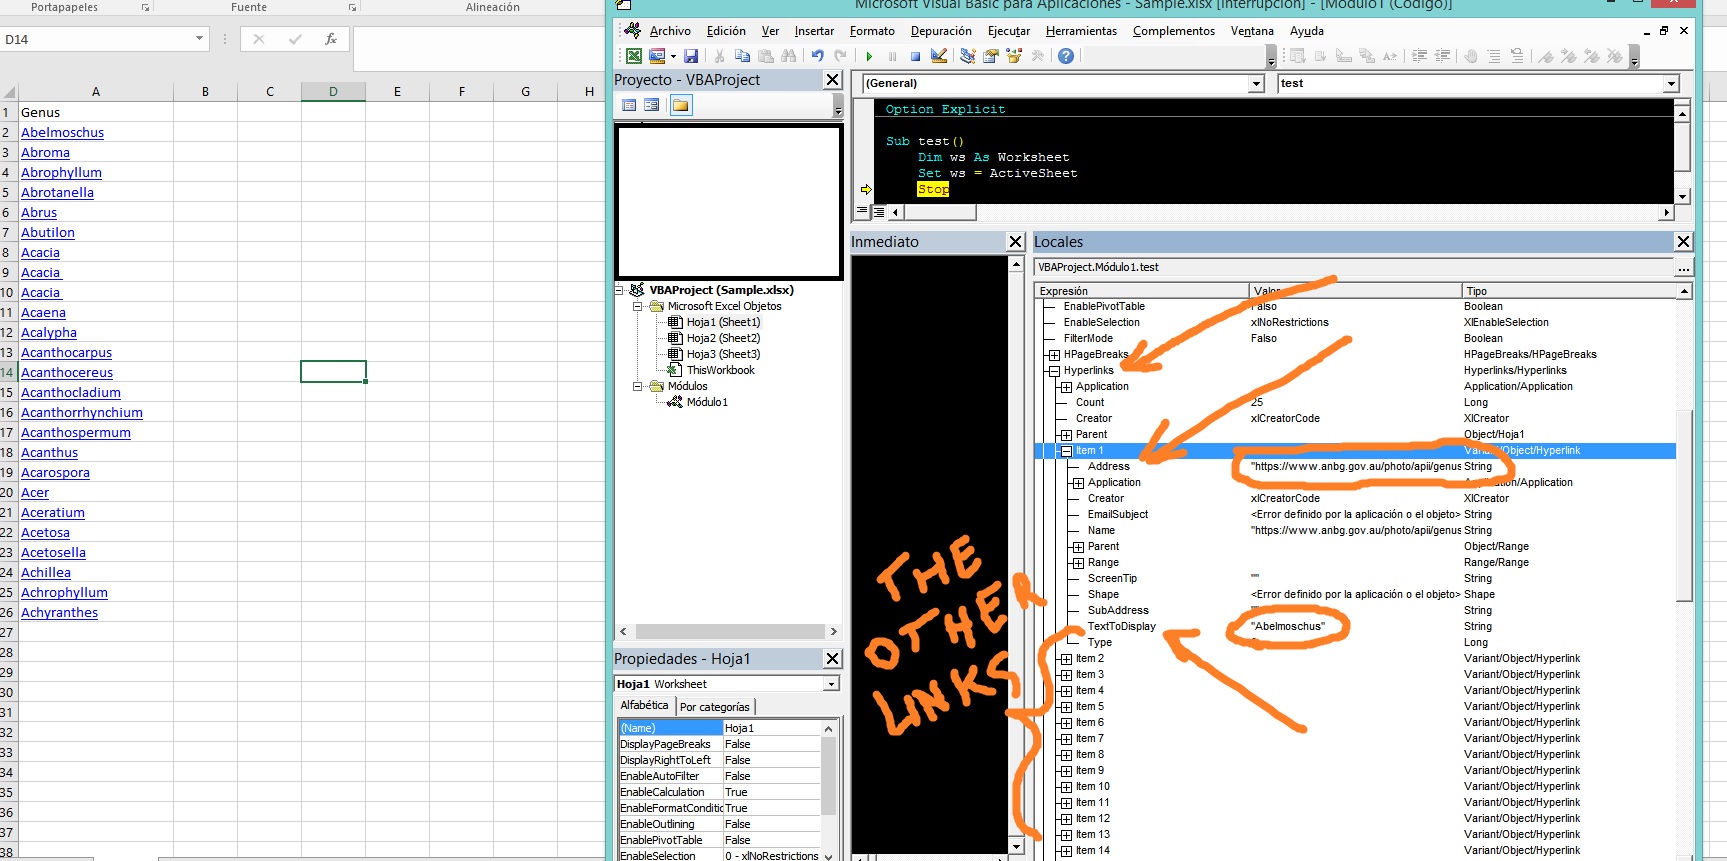Expand HPageBreaks in the Locales window
The height and width of the screenshot is (861, 1727).
click(1054, 355)
